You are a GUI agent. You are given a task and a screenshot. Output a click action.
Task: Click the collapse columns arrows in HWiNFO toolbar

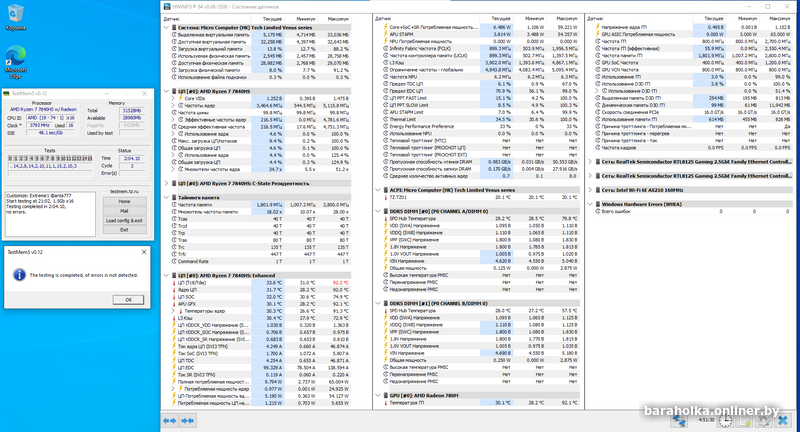click(187, 421)
